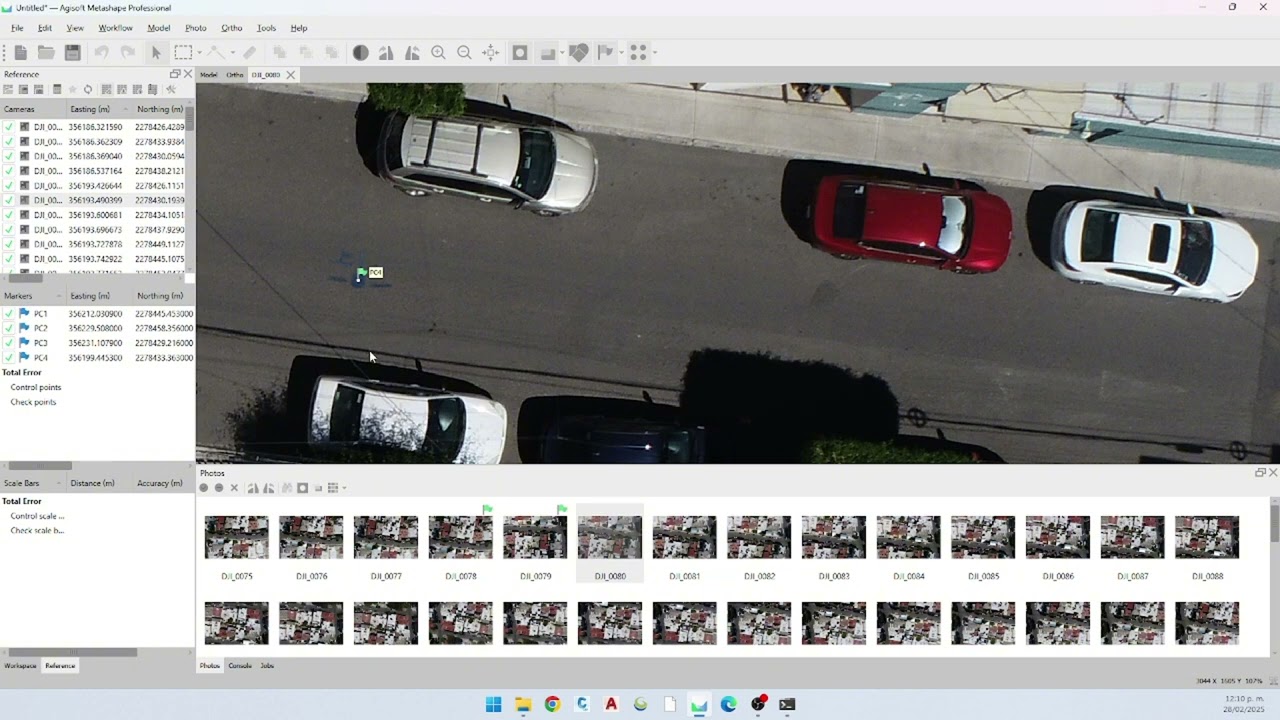The image size is (1280, 720).
Task: Enable cameras in the Photos pane toolbar
Action: click(x=204, y=488)
